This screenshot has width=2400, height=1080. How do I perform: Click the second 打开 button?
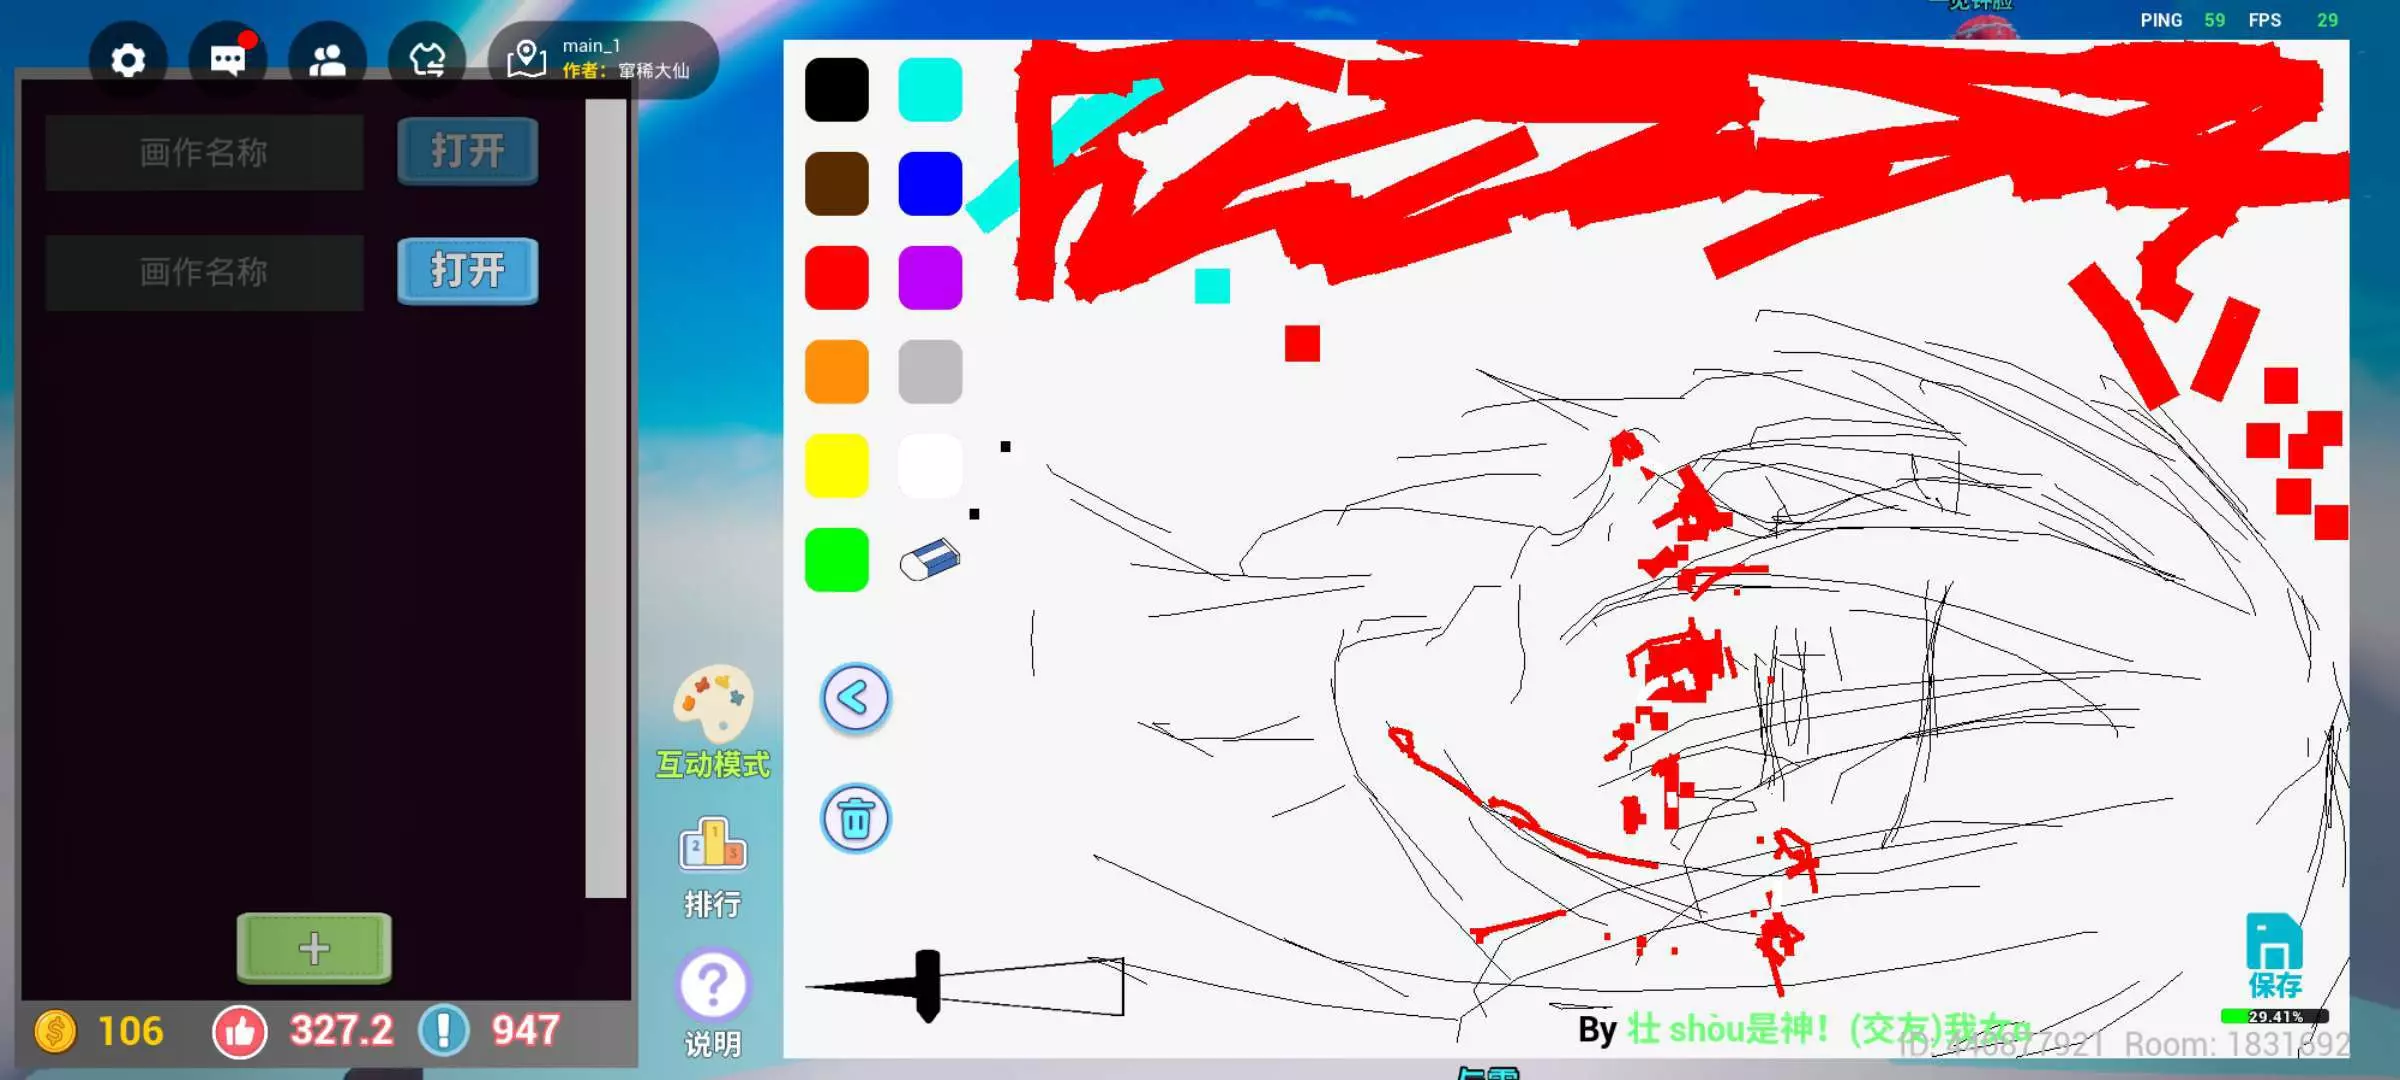467,271
